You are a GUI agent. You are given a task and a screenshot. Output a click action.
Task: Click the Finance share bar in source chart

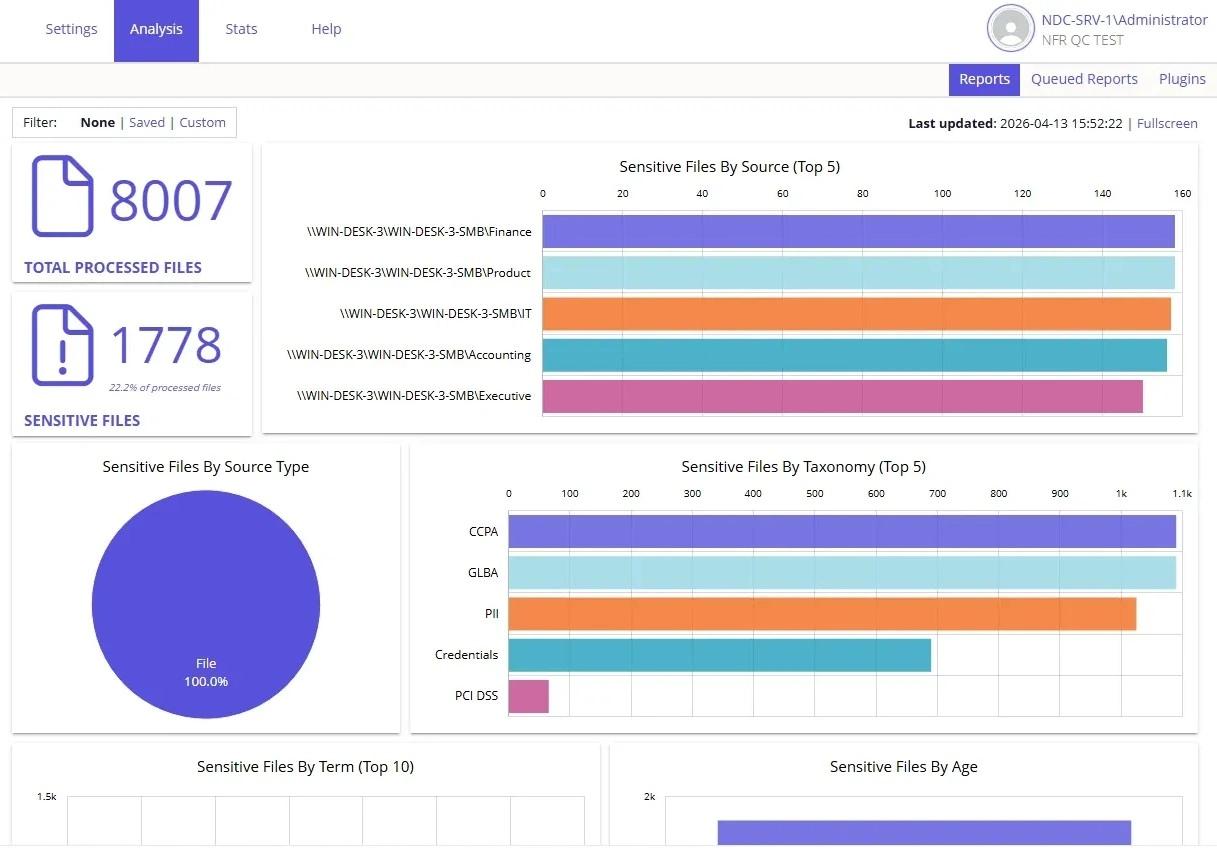859,232
